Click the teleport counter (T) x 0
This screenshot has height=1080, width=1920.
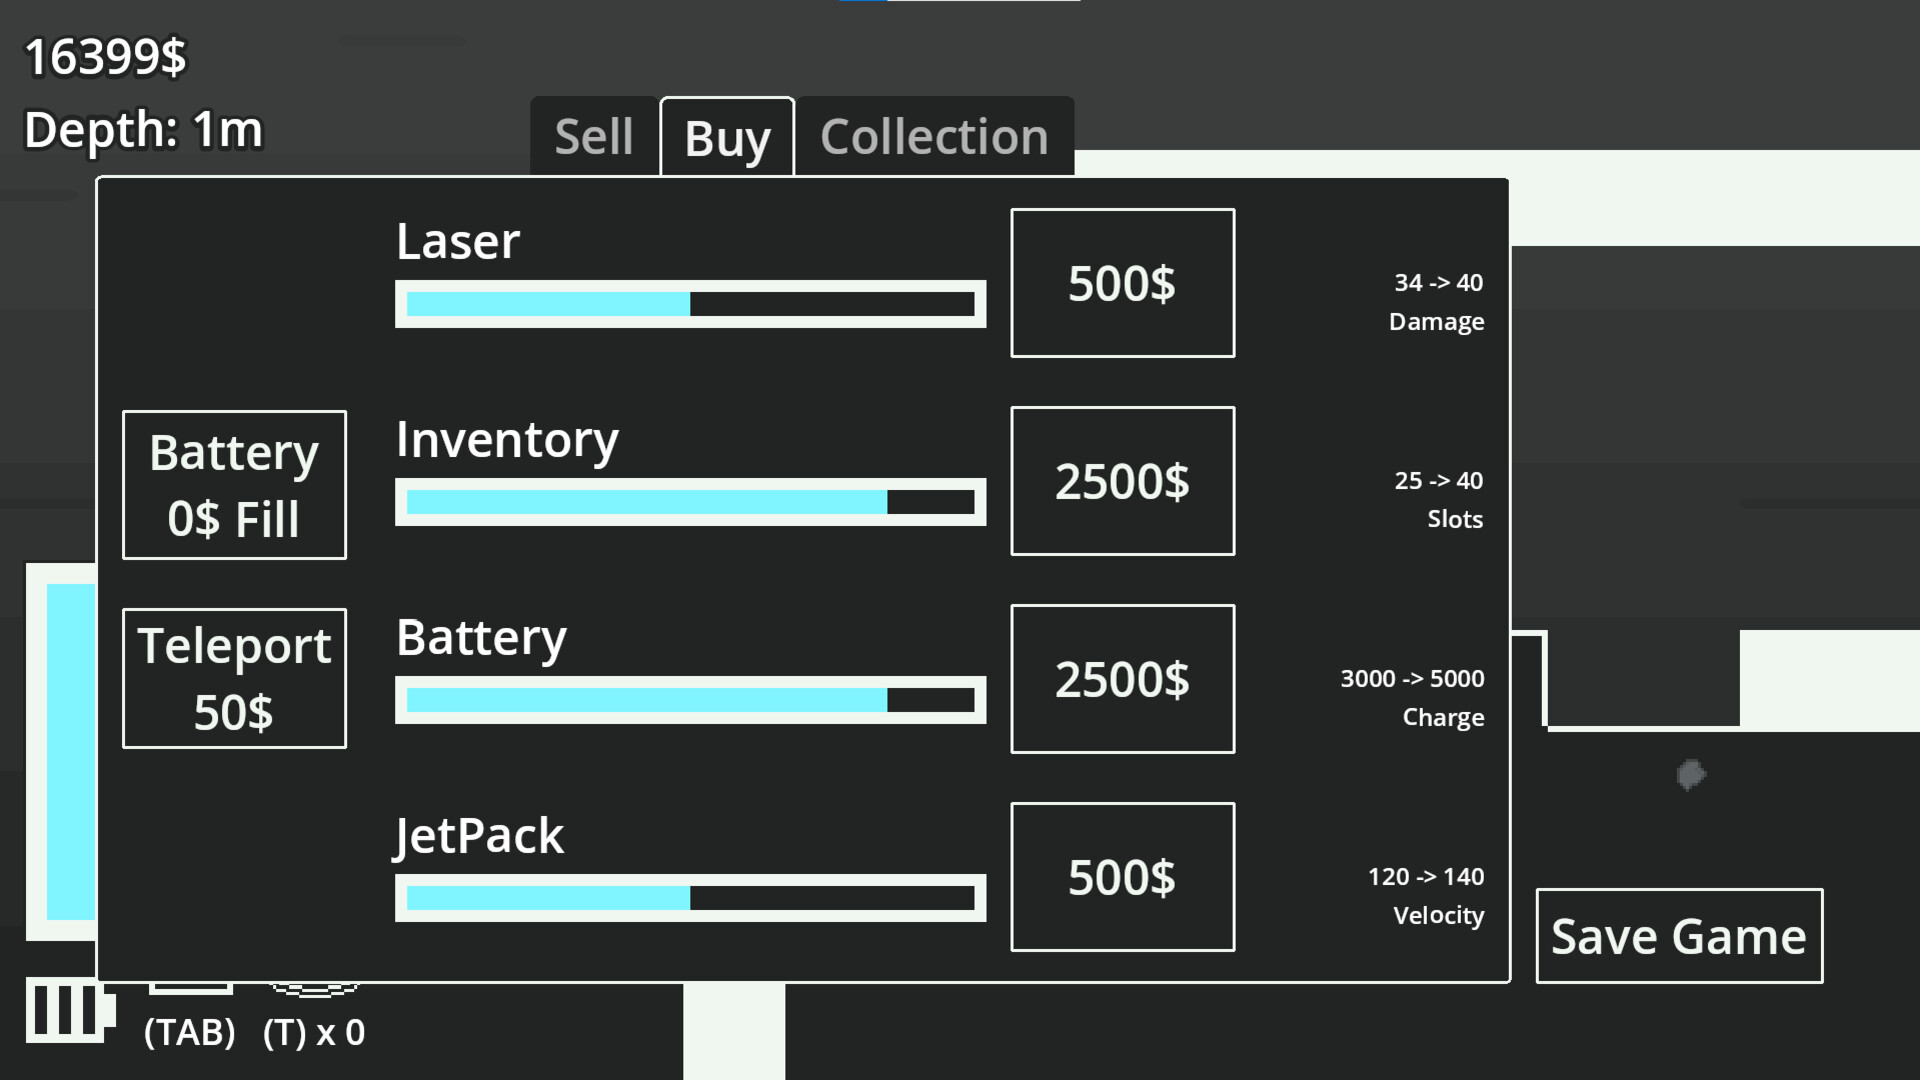pos(314,1032)
